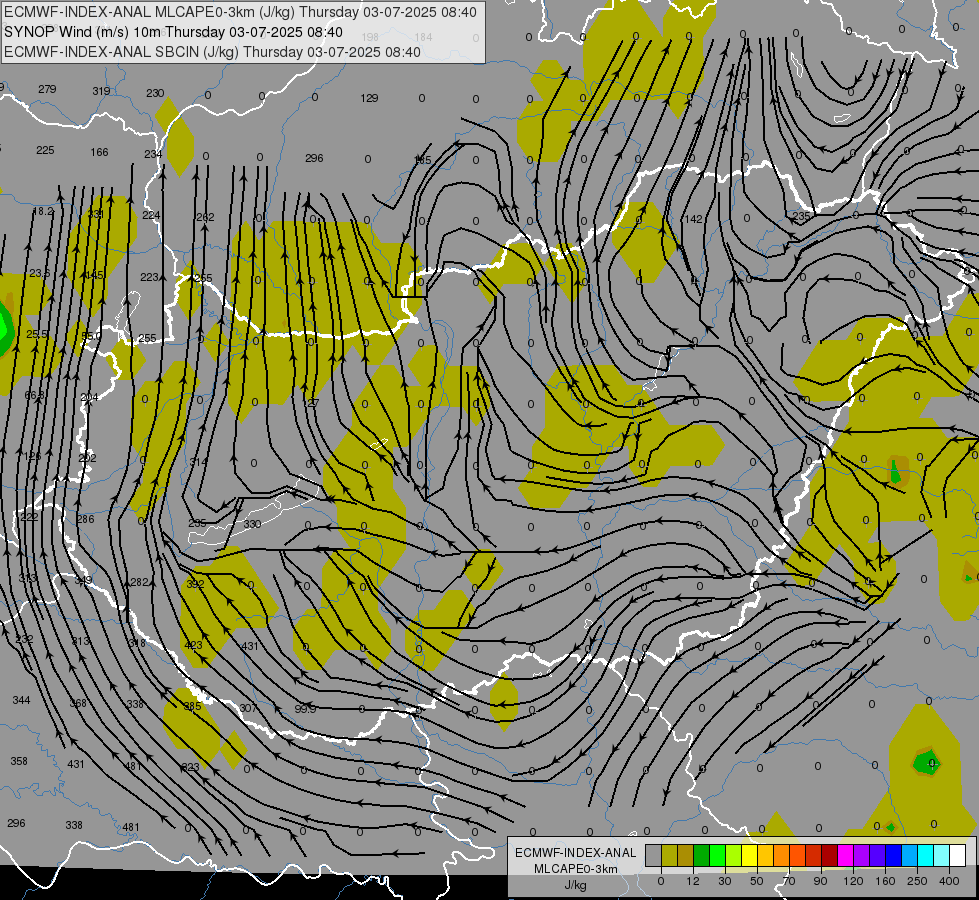979x900 pixels.
Task: Click the lime yellow-green legend swatch
Action: [734, 856]
